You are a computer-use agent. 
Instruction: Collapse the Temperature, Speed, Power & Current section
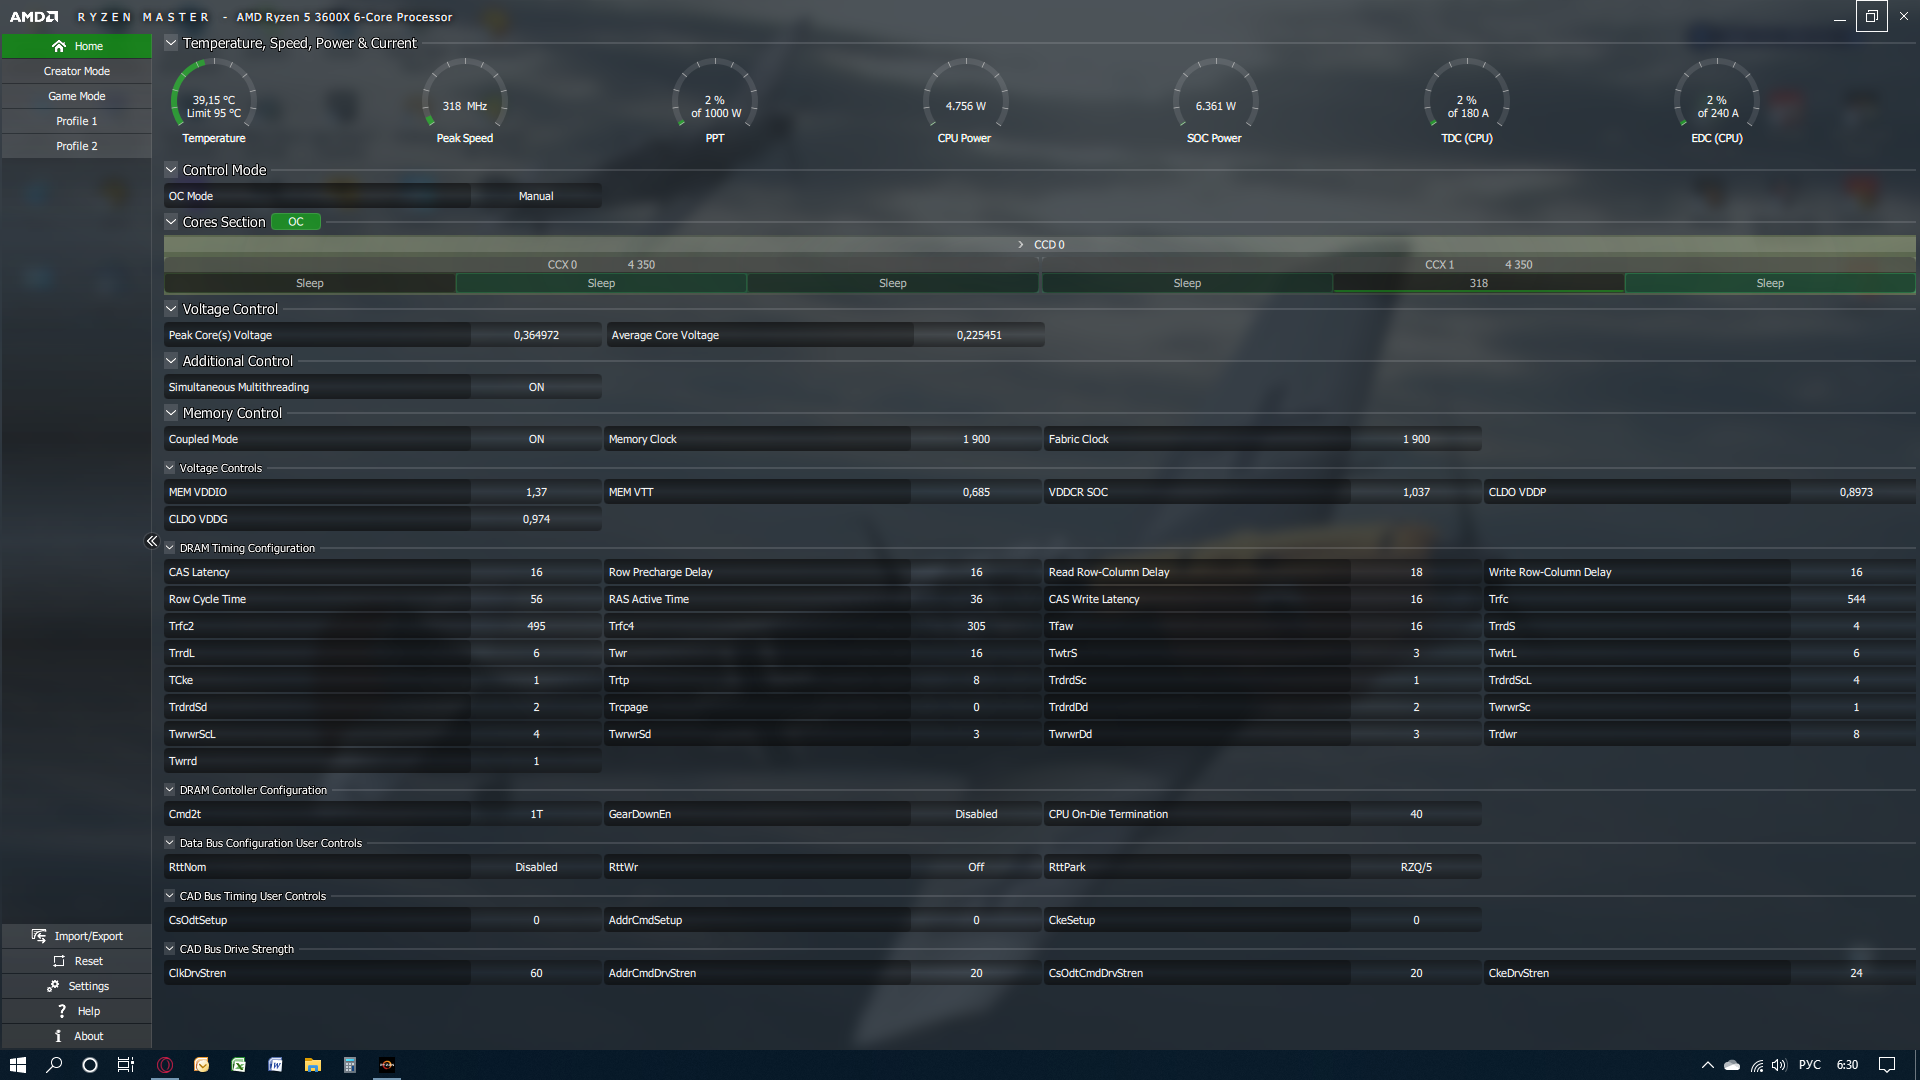coord(171,43)
